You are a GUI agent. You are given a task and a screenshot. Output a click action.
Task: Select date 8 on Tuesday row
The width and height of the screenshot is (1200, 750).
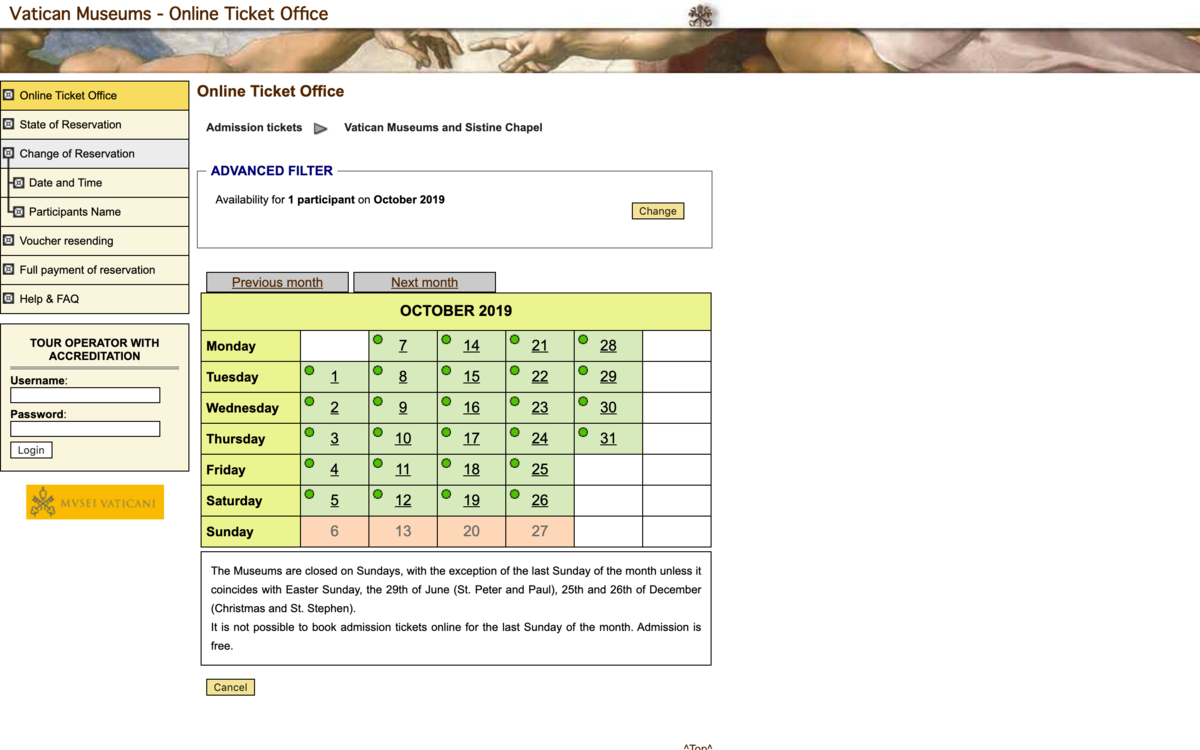403,377
